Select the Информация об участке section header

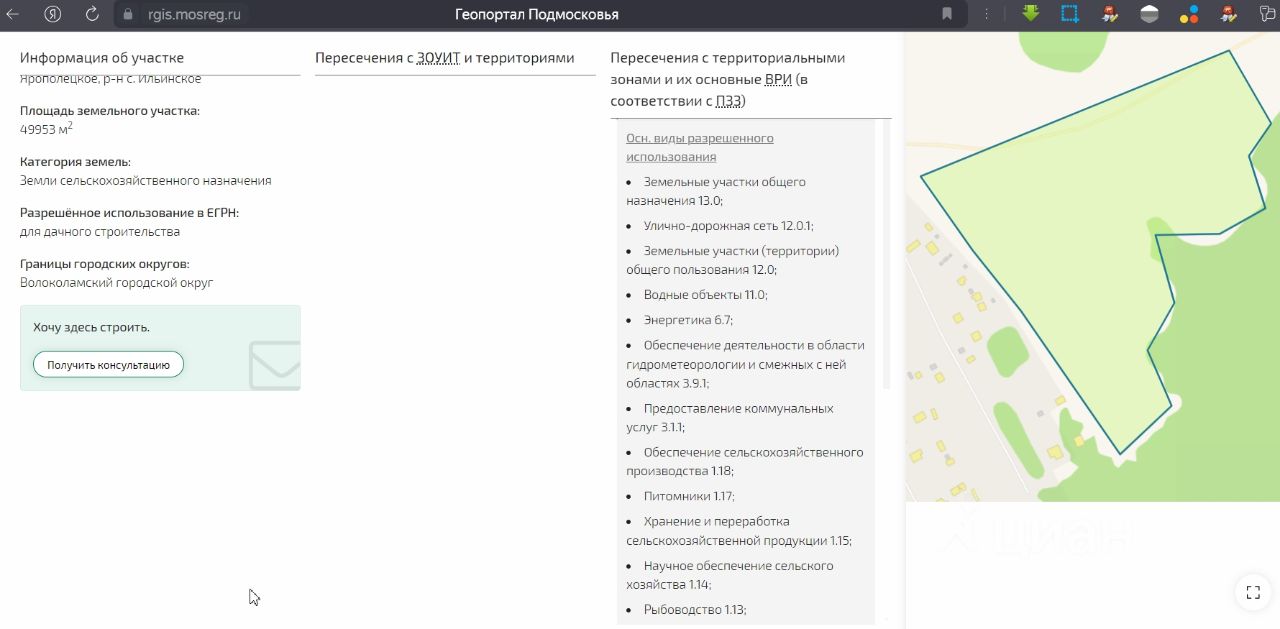coord(102,58)
